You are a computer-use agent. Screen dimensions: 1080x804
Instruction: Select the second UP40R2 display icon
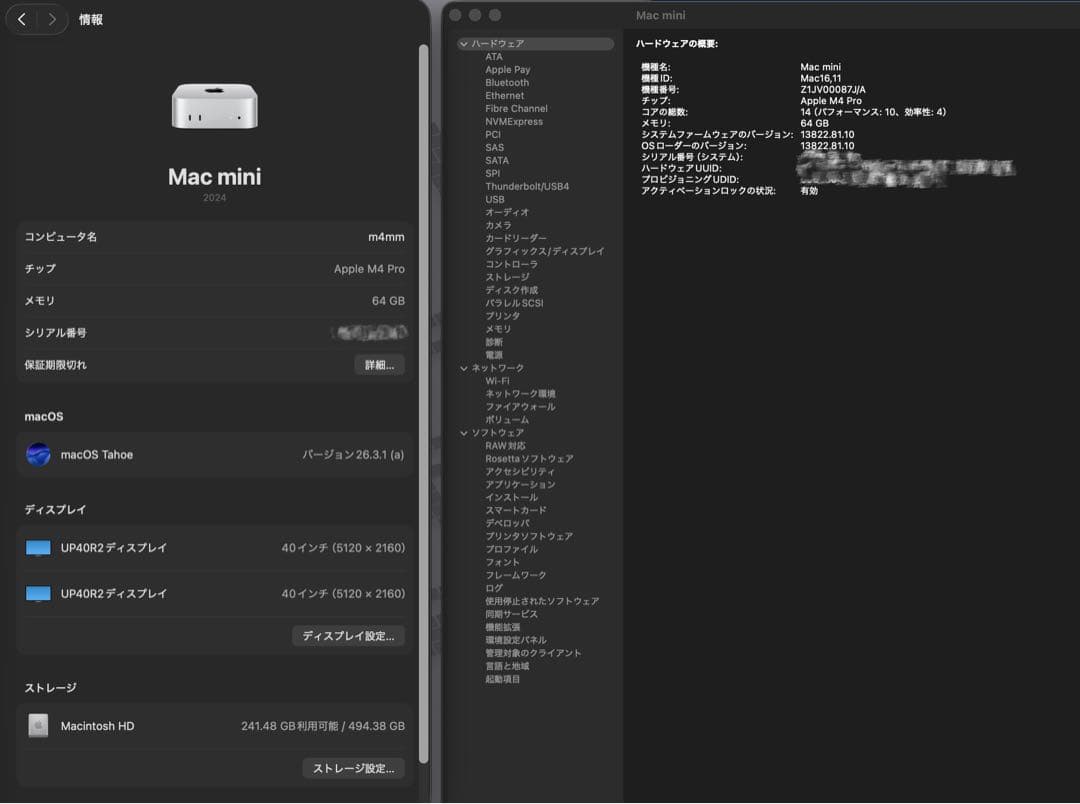tap(38, 594)
